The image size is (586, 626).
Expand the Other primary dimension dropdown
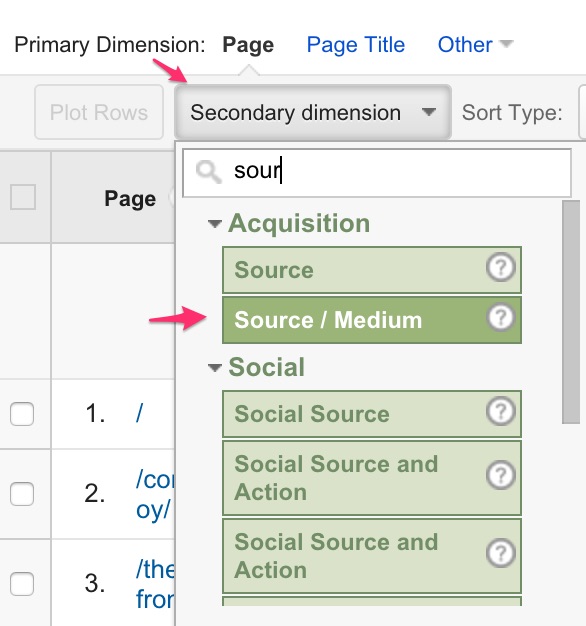[475, 45]
